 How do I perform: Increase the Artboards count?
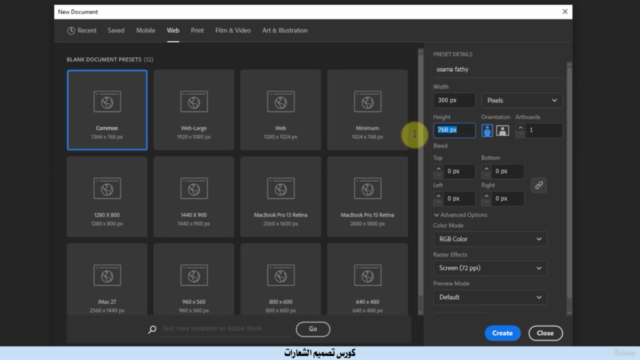[520, 128]
